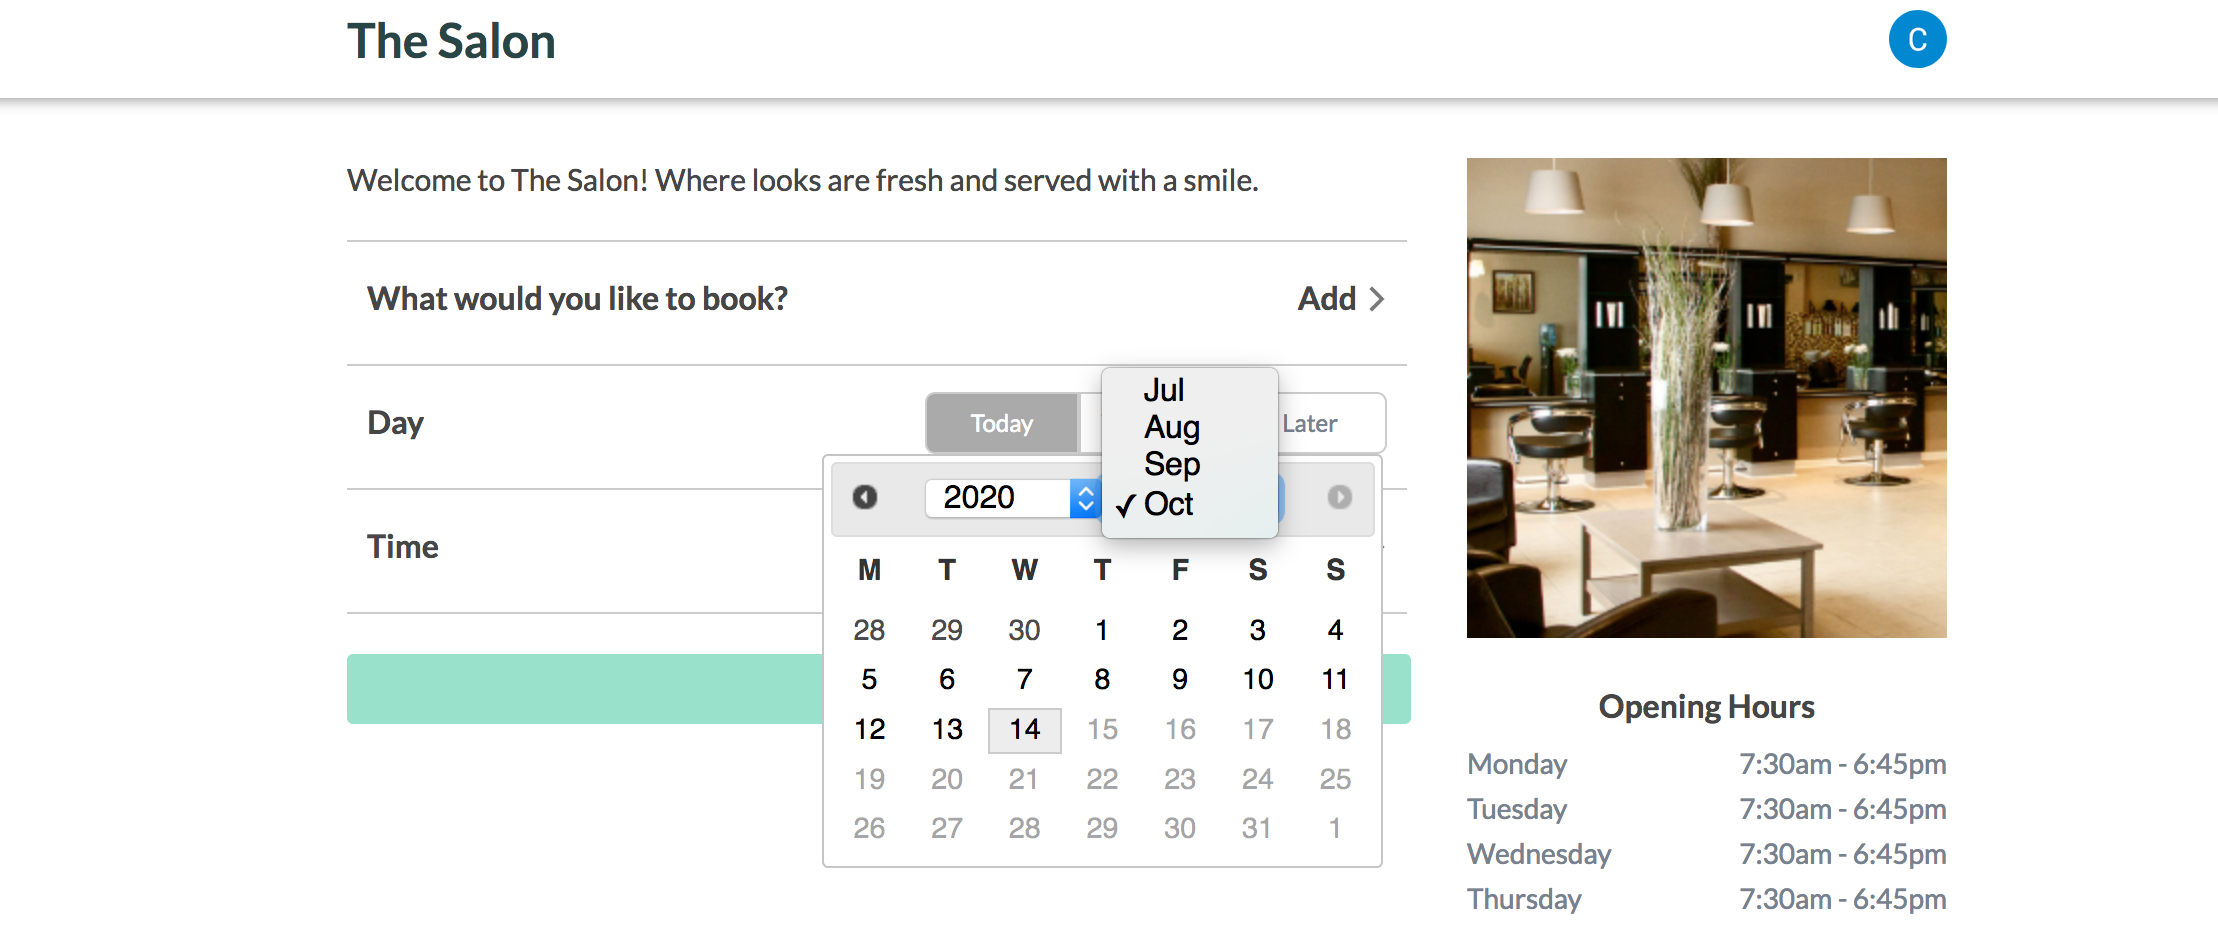The height and width of the screenshot is (926, 2218).
Task: Open the 2020 year dropdown stepper
Action: click(1085, 498)
